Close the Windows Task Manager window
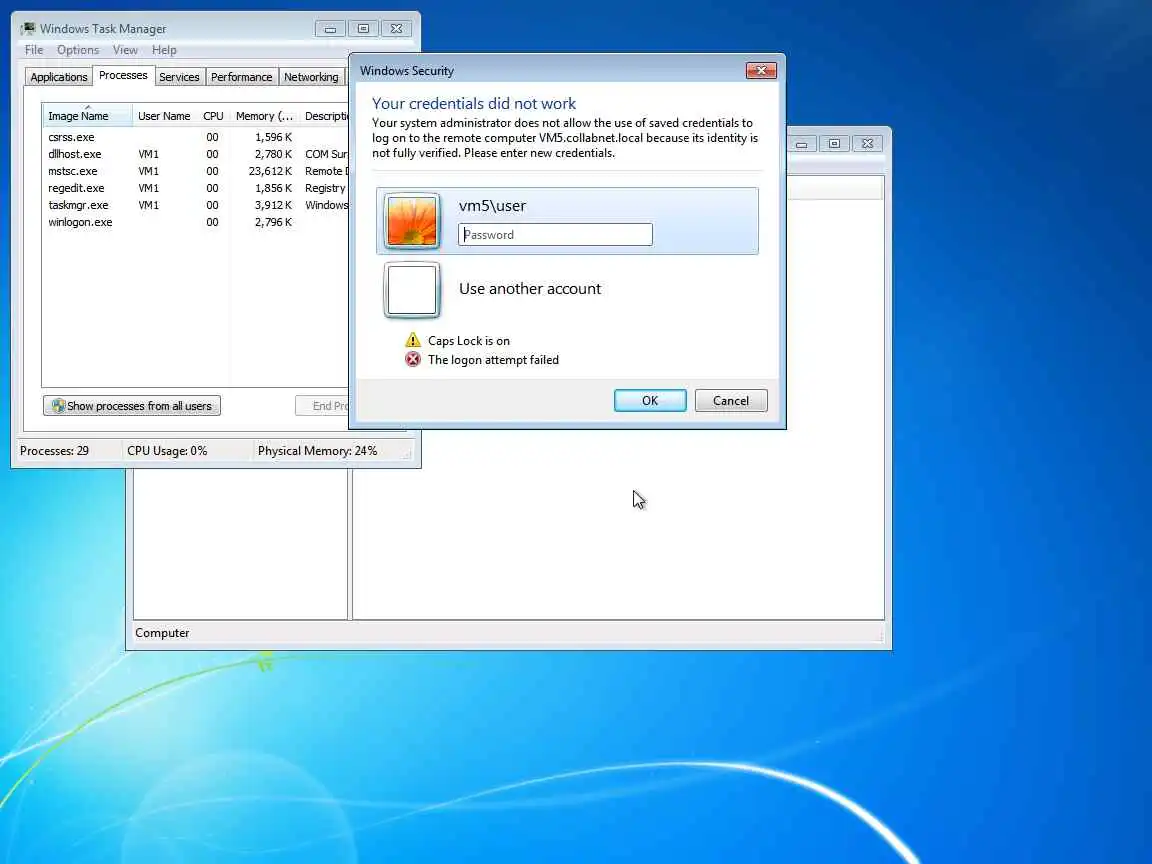 coord(396,29)
